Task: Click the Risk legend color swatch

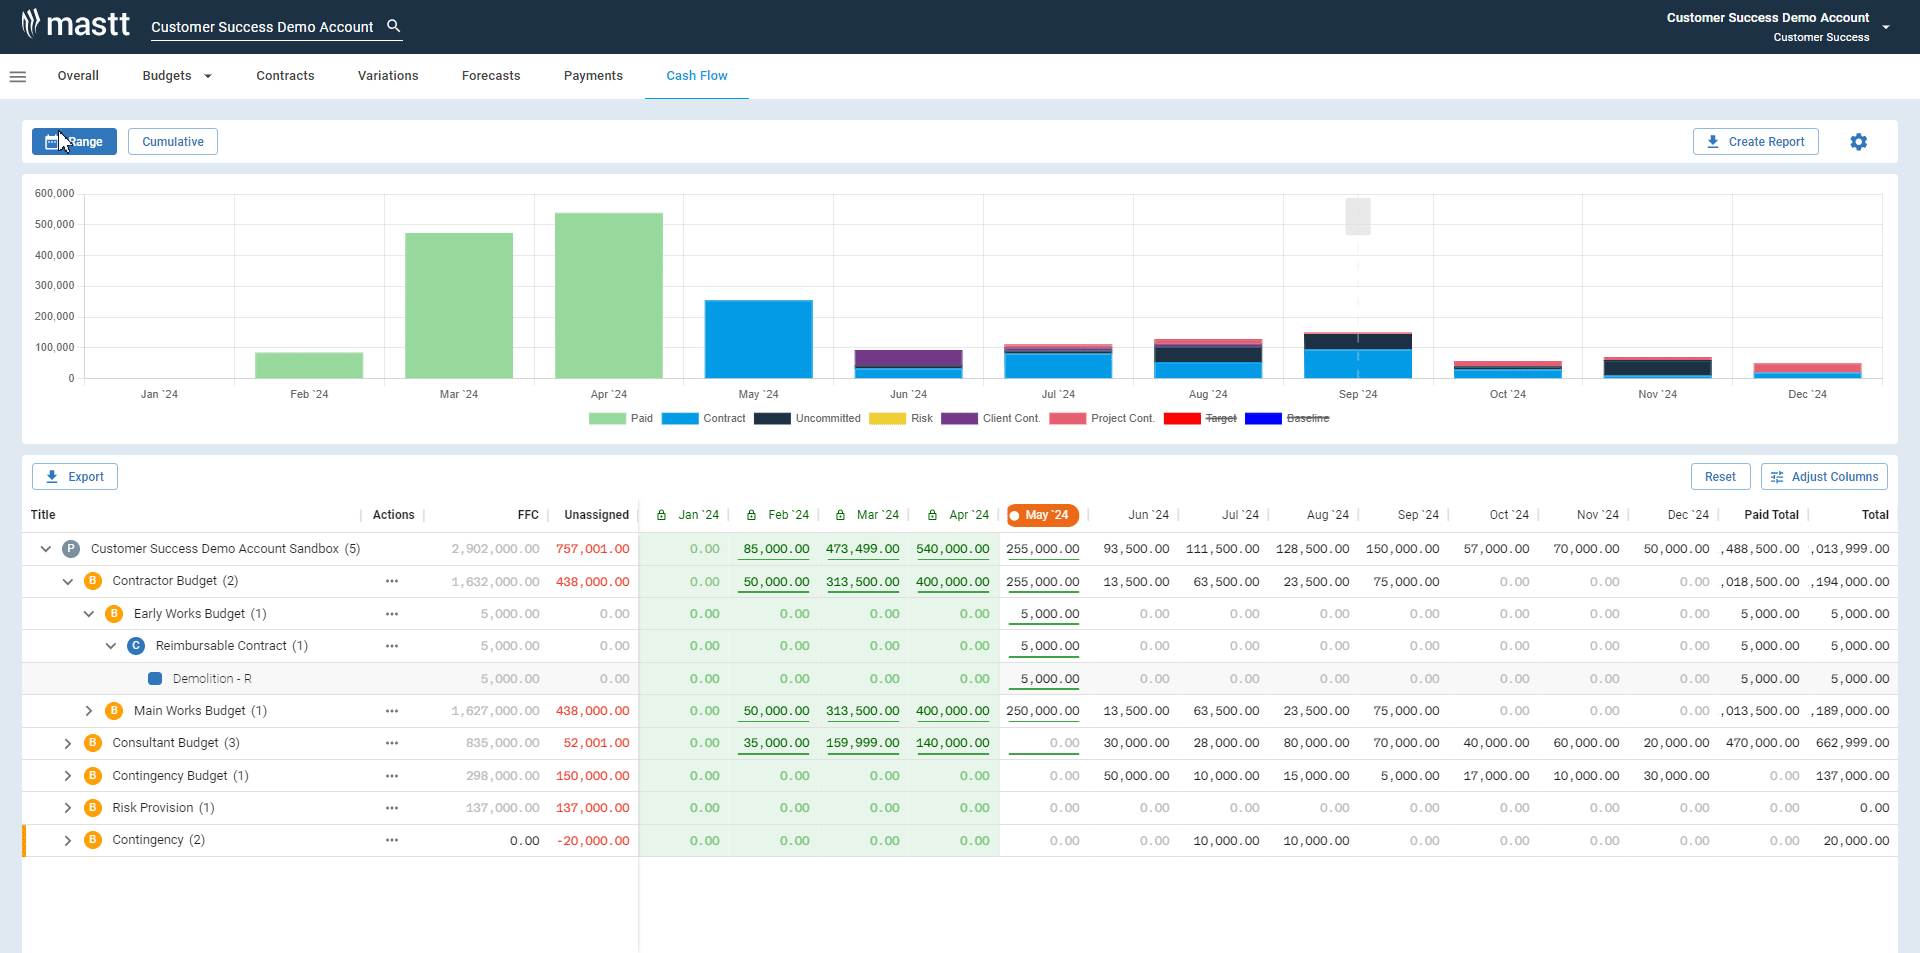Action: click(x=886, y=418)
